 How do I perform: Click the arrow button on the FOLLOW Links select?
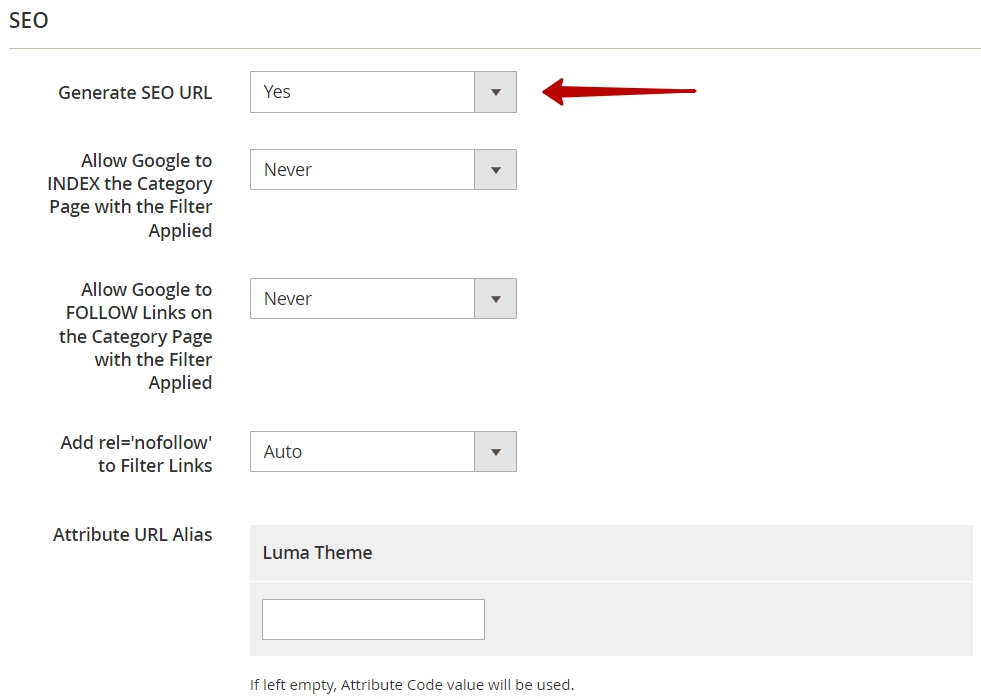pyautogui.click(x=496, y=298)
